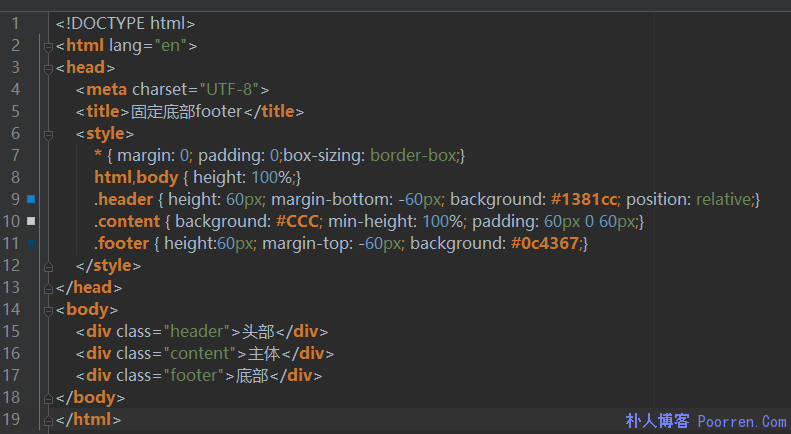Collapse the html tag fold marker
Screen dimensions: 791x434
click(x=47, y=45)
